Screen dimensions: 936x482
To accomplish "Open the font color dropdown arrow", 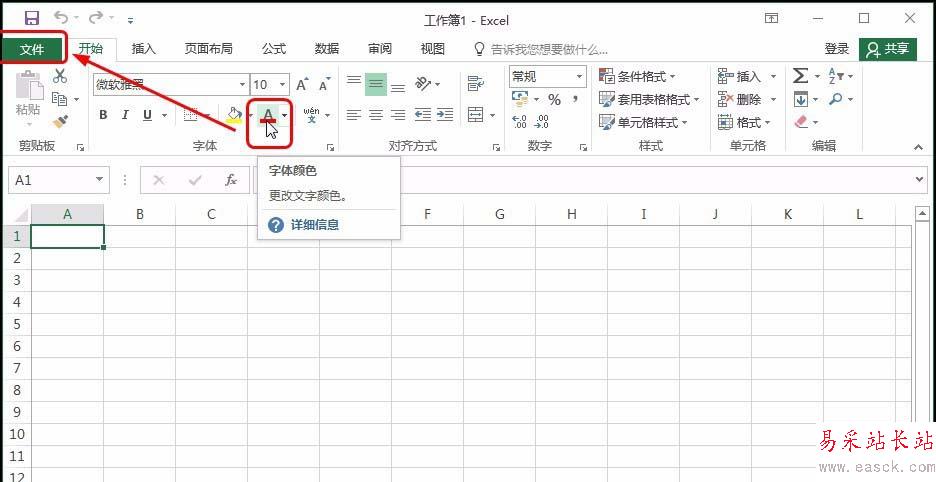I will tap(285, 115).
